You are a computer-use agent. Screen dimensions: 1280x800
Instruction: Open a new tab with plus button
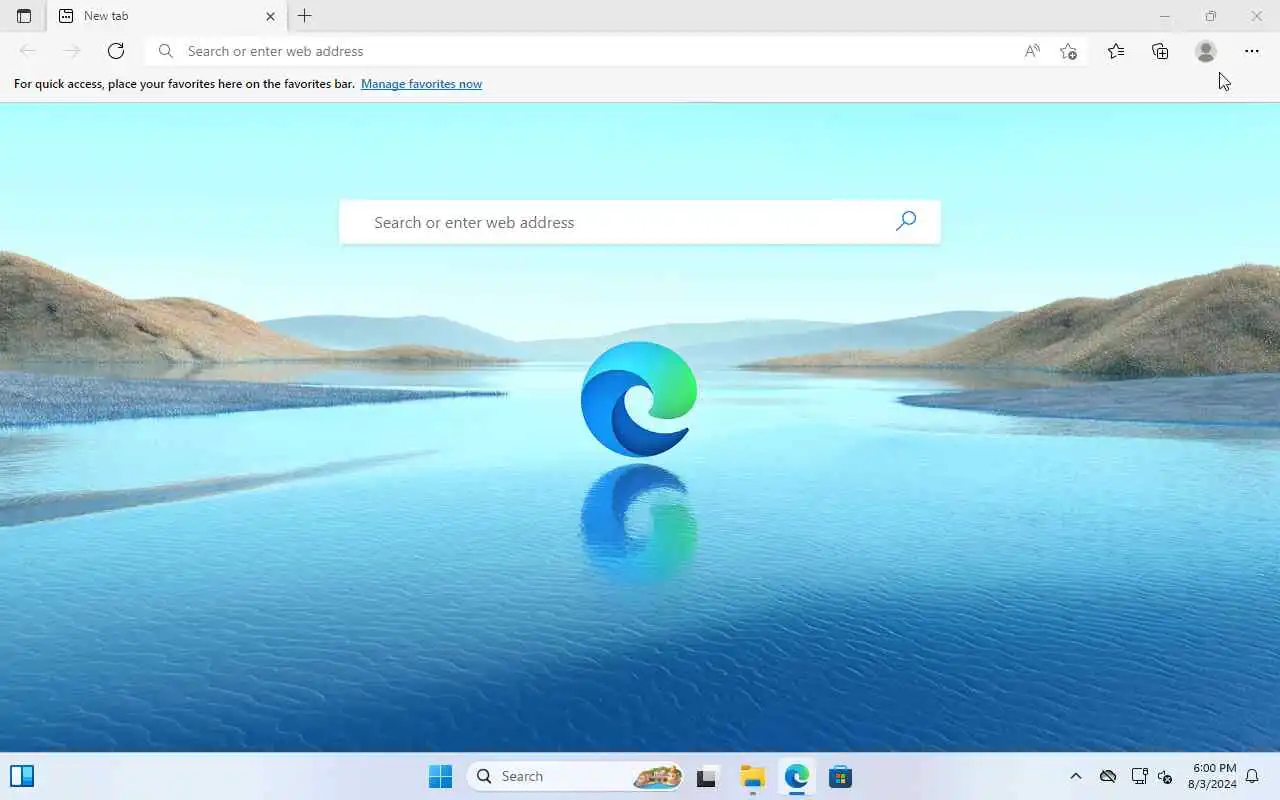(x=305, y=16)
